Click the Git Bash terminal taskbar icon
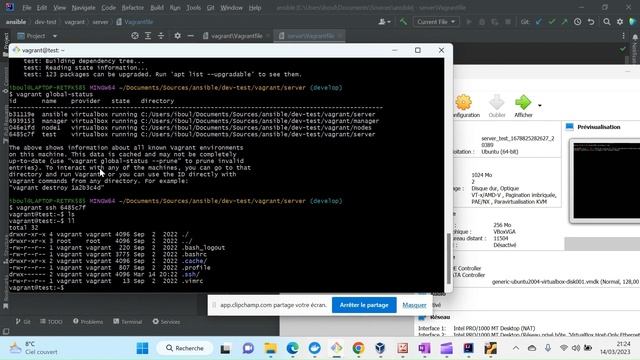This screenshot has width=640, height=360. 336,348
